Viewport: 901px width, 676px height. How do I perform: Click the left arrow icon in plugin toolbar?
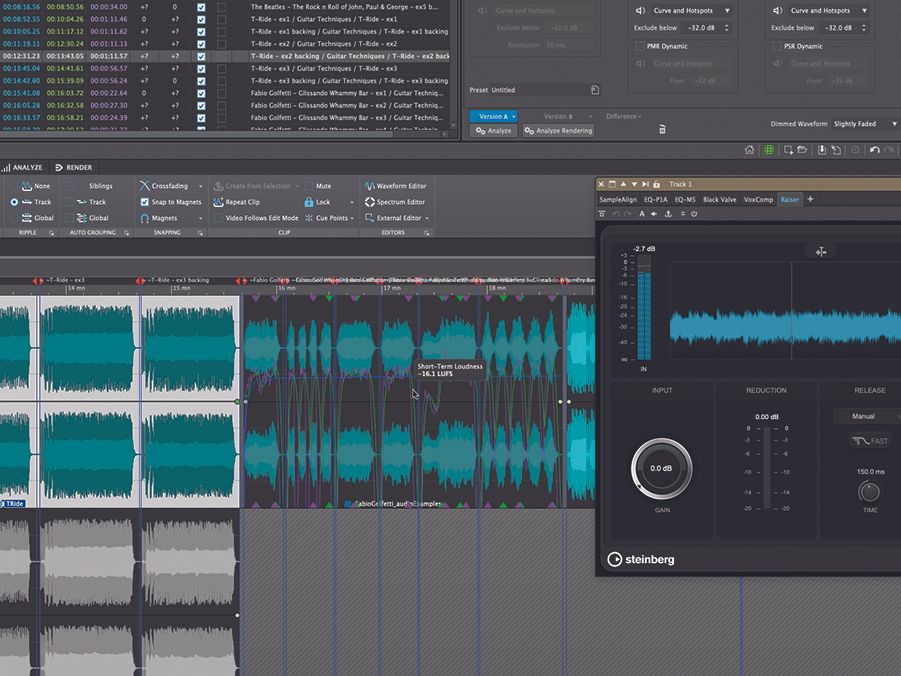pyautogui.click(x=654, y=214)
